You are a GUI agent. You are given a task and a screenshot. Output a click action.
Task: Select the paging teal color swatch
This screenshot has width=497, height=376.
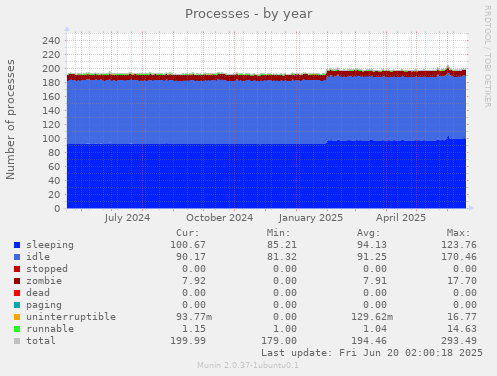pos(17,305)
